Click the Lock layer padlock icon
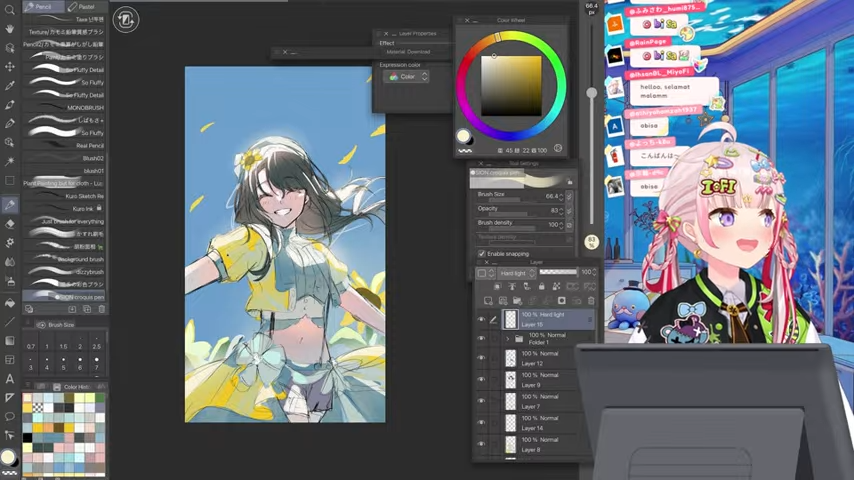This screenshot has width=854, height=480. (x=541, y=286)
